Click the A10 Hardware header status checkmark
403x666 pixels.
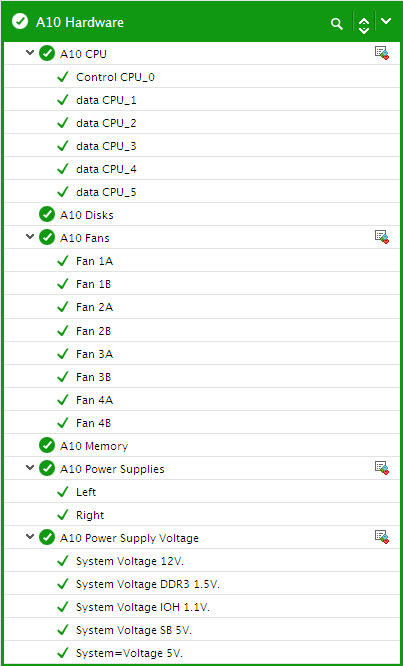[20, 21]
